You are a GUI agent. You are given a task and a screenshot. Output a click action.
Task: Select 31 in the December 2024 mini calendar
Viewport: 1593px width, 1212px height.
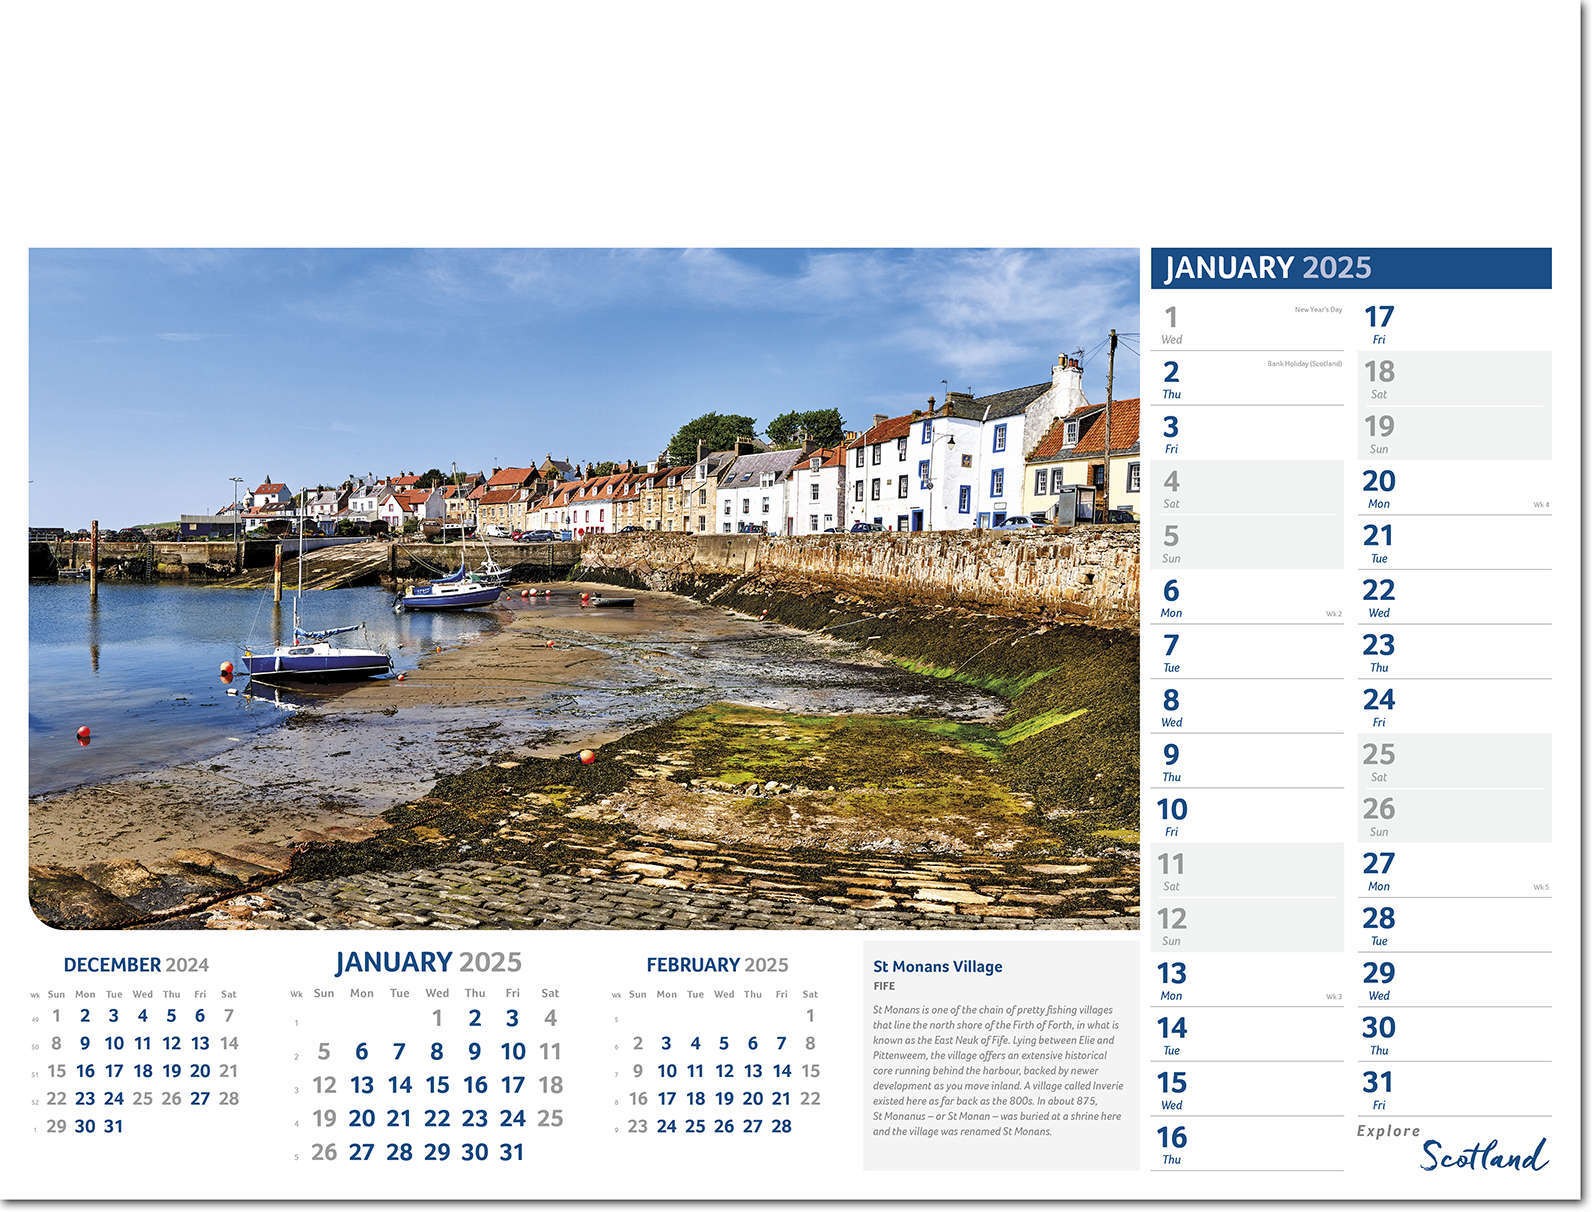click(114, 1126)
